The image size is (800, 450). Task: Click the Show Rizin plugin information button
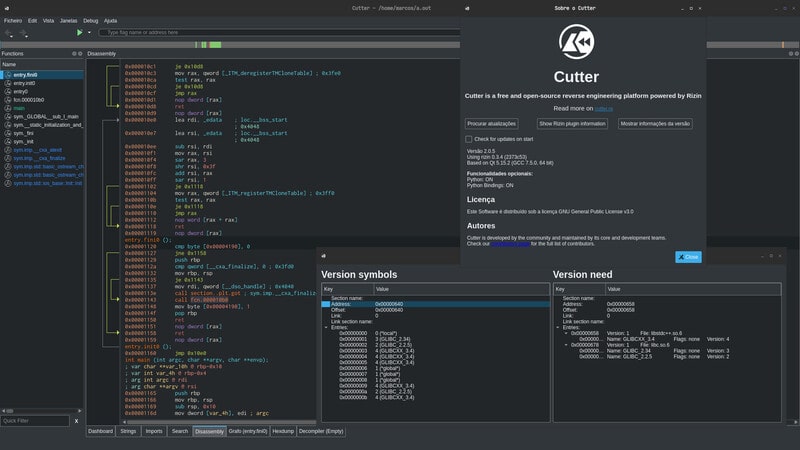coord(572,123)
